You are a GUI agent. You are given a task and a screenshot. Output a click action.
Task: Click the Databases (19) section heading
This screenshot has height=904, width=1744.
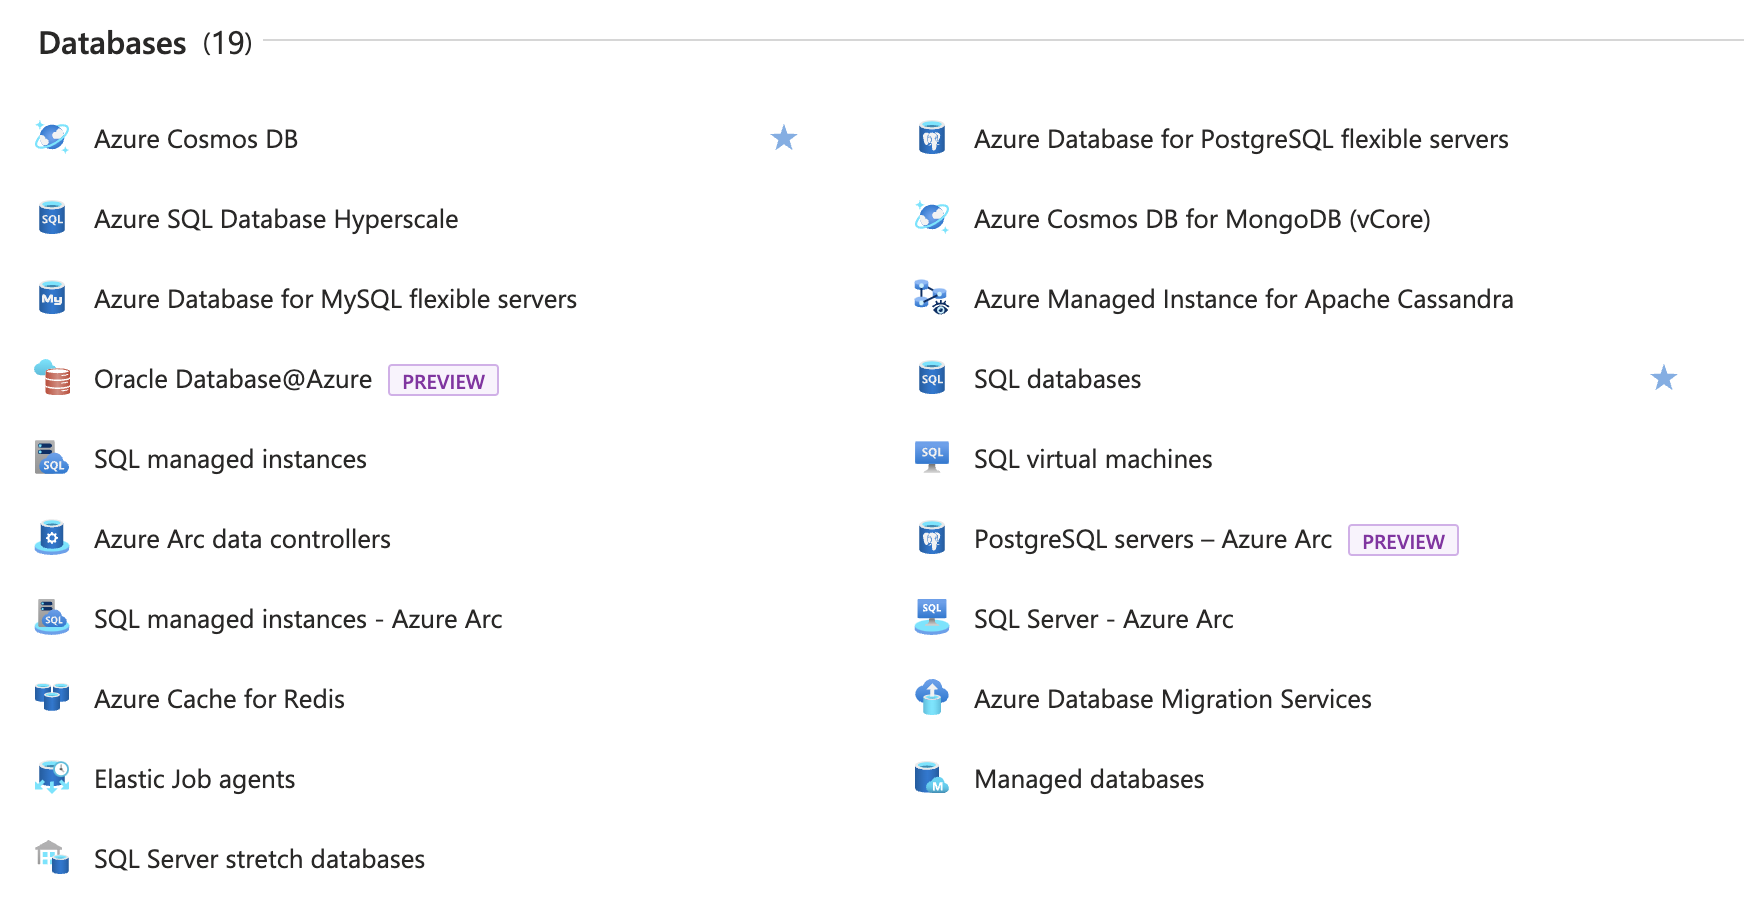(x=145, y=43)
